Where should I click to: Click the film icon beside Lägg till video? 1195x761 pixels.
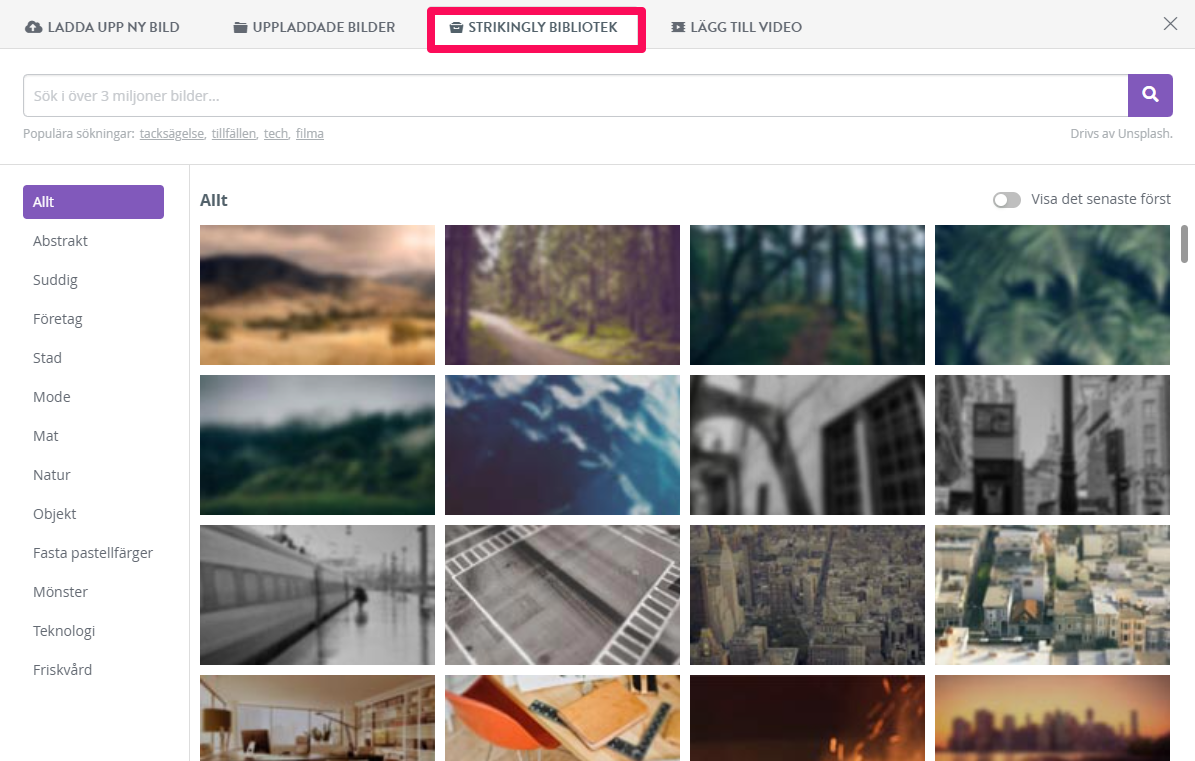(678, 27)
